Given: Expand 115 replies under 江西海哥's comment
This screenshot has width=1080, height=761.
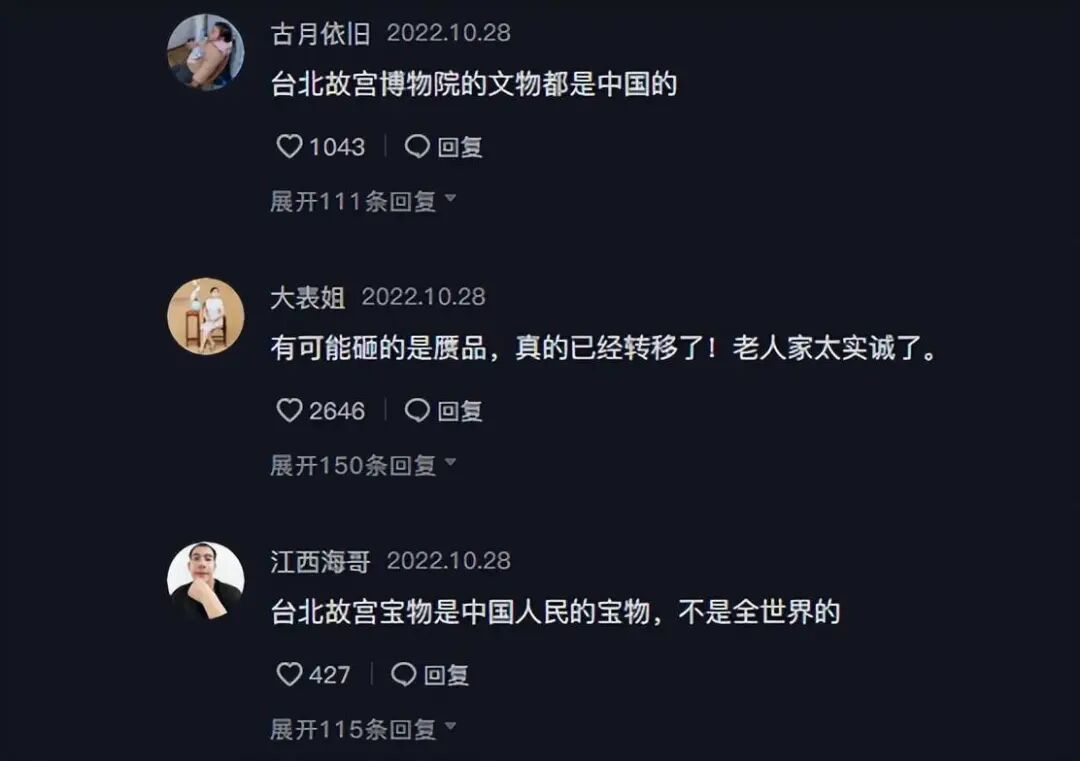Looking at the screenshot, I should (x=363, y=729).
